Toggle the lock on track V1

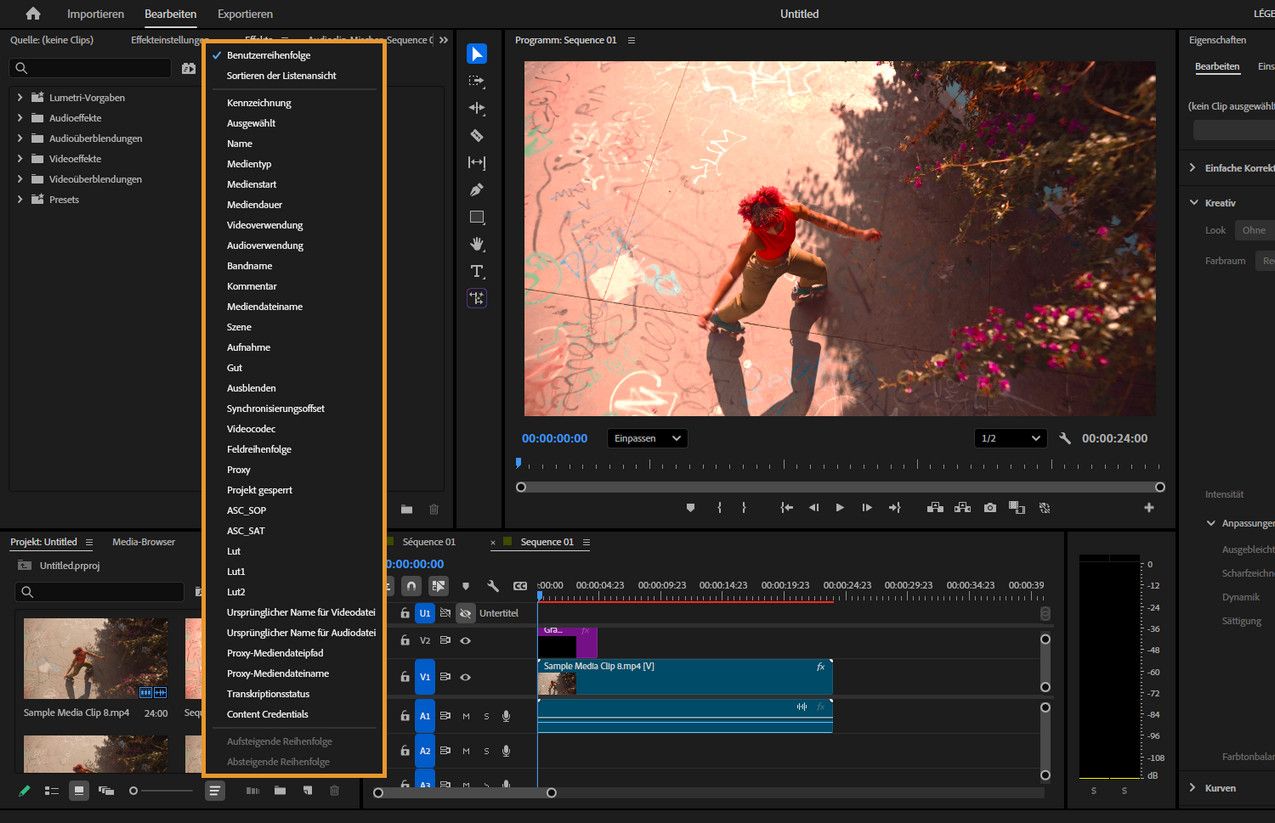click(x=405, y=677)
